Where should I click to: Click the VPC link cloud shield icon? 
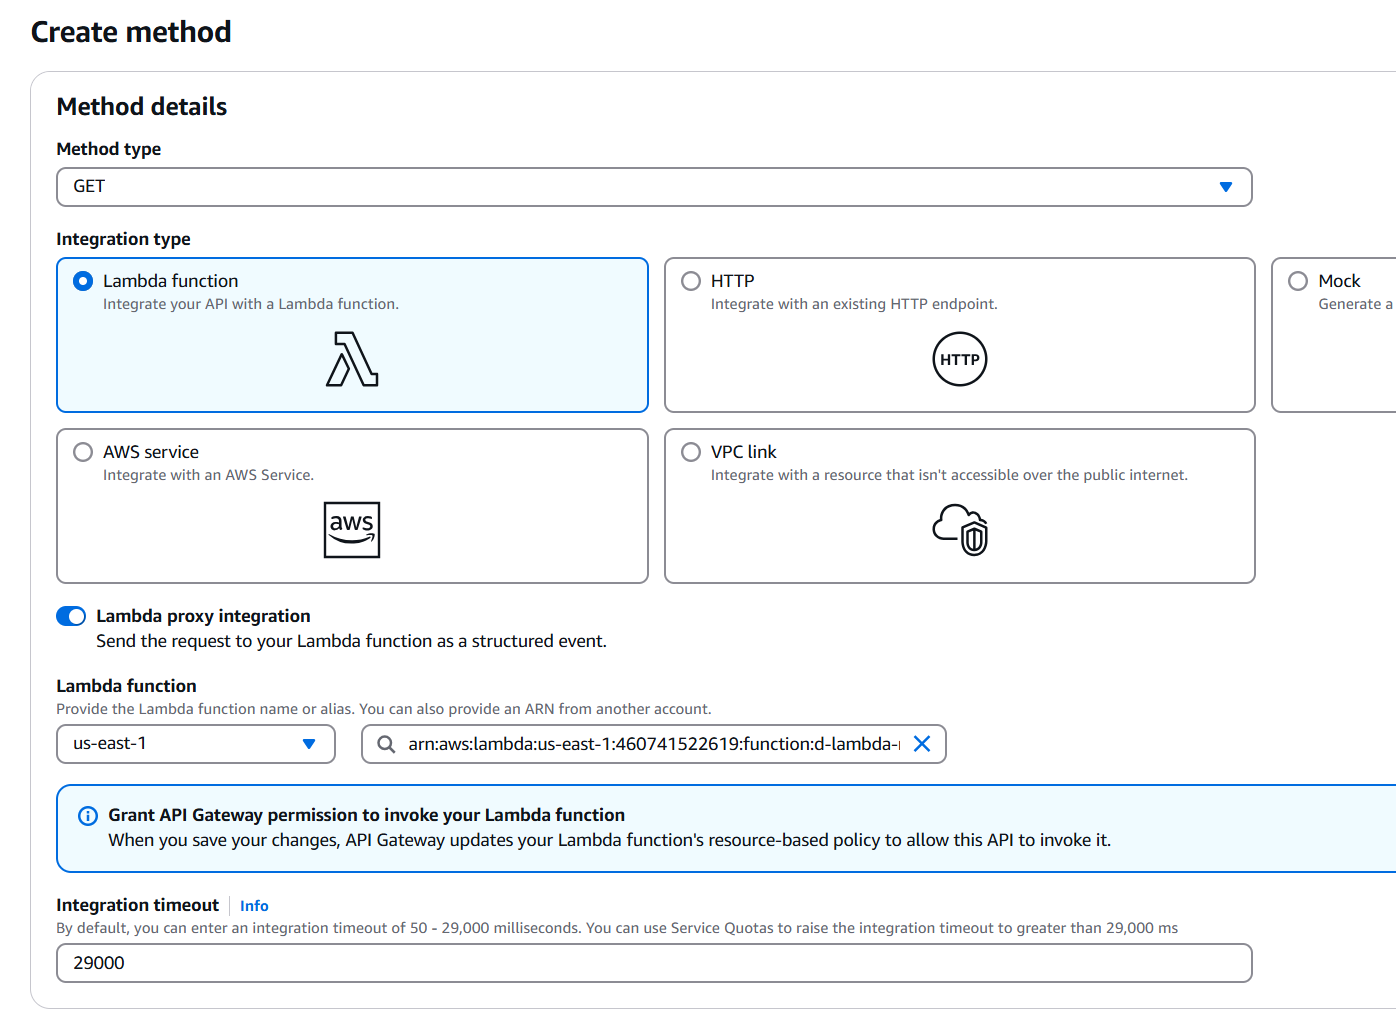[960, 530]
